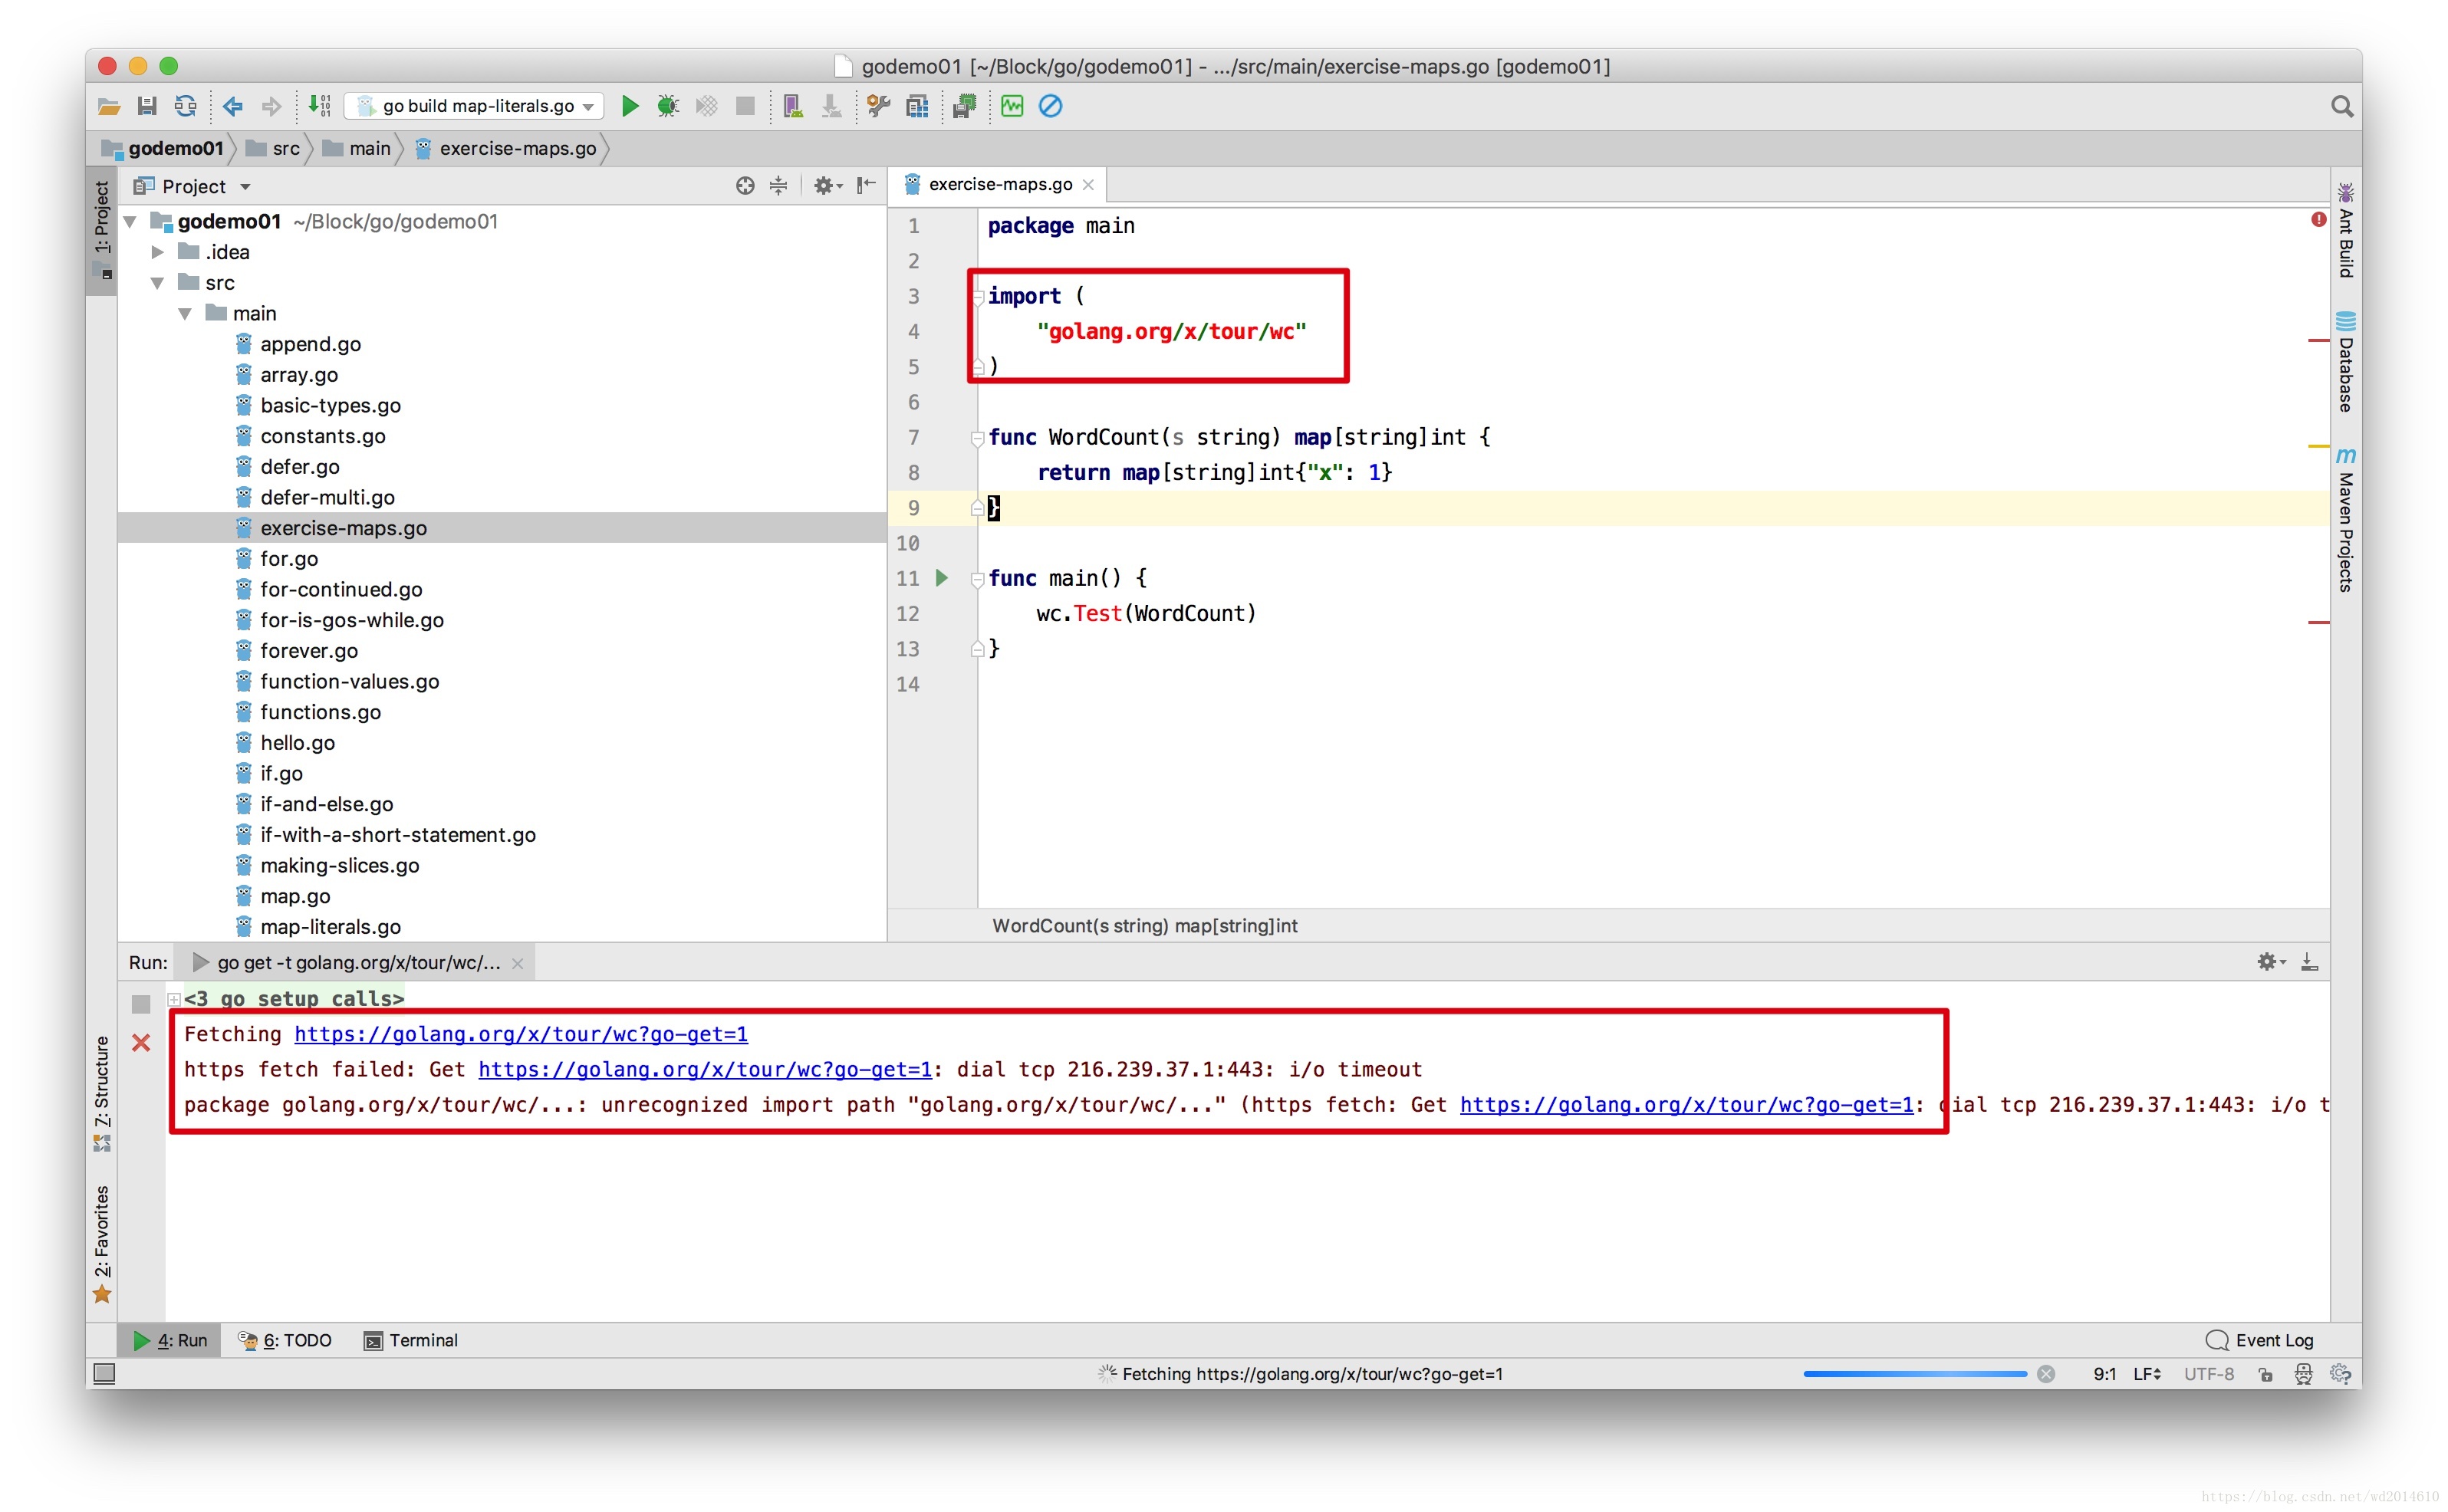The image size is (2448, 1512).
Task: Click Scroll from Source crosshair icon
Action: click(745, 186)
